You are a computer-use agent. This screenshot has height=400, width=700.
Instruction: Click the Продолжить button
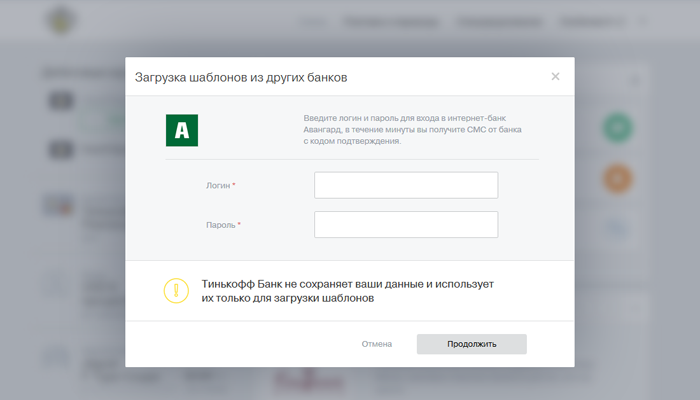pyautogui.click(x=471, y=344)
